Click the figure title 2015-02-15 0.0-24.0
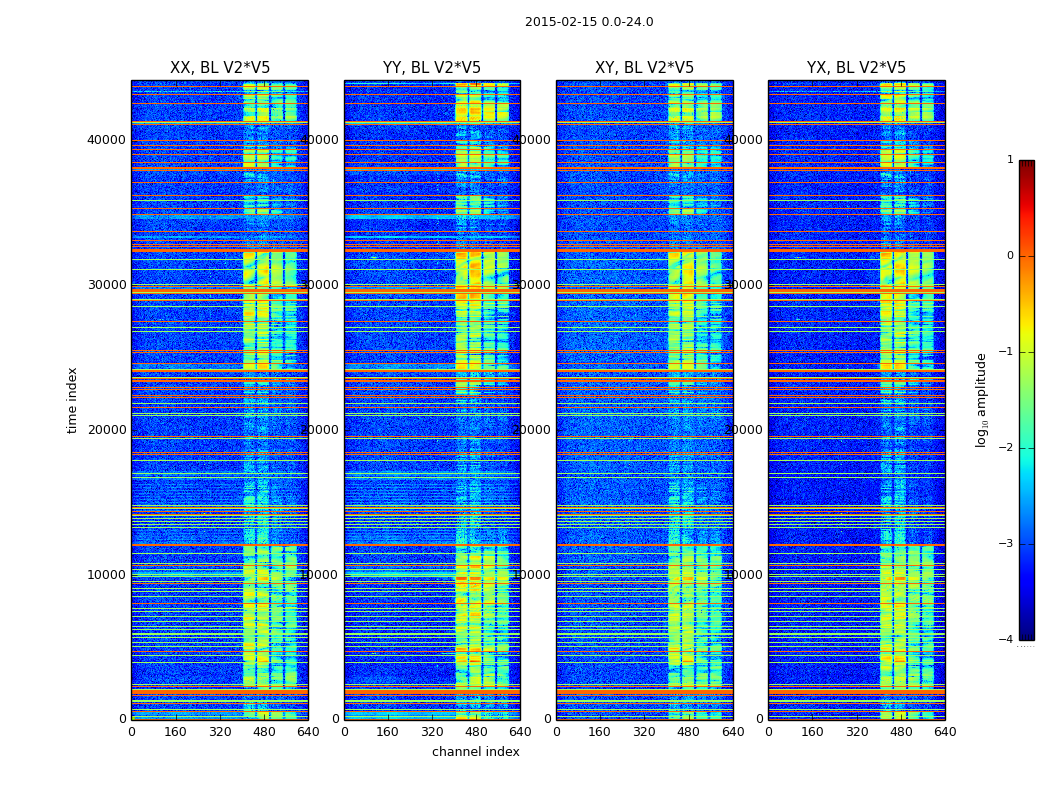The height and width of the screenshot is (800, 1050). [x=589, y=22]
